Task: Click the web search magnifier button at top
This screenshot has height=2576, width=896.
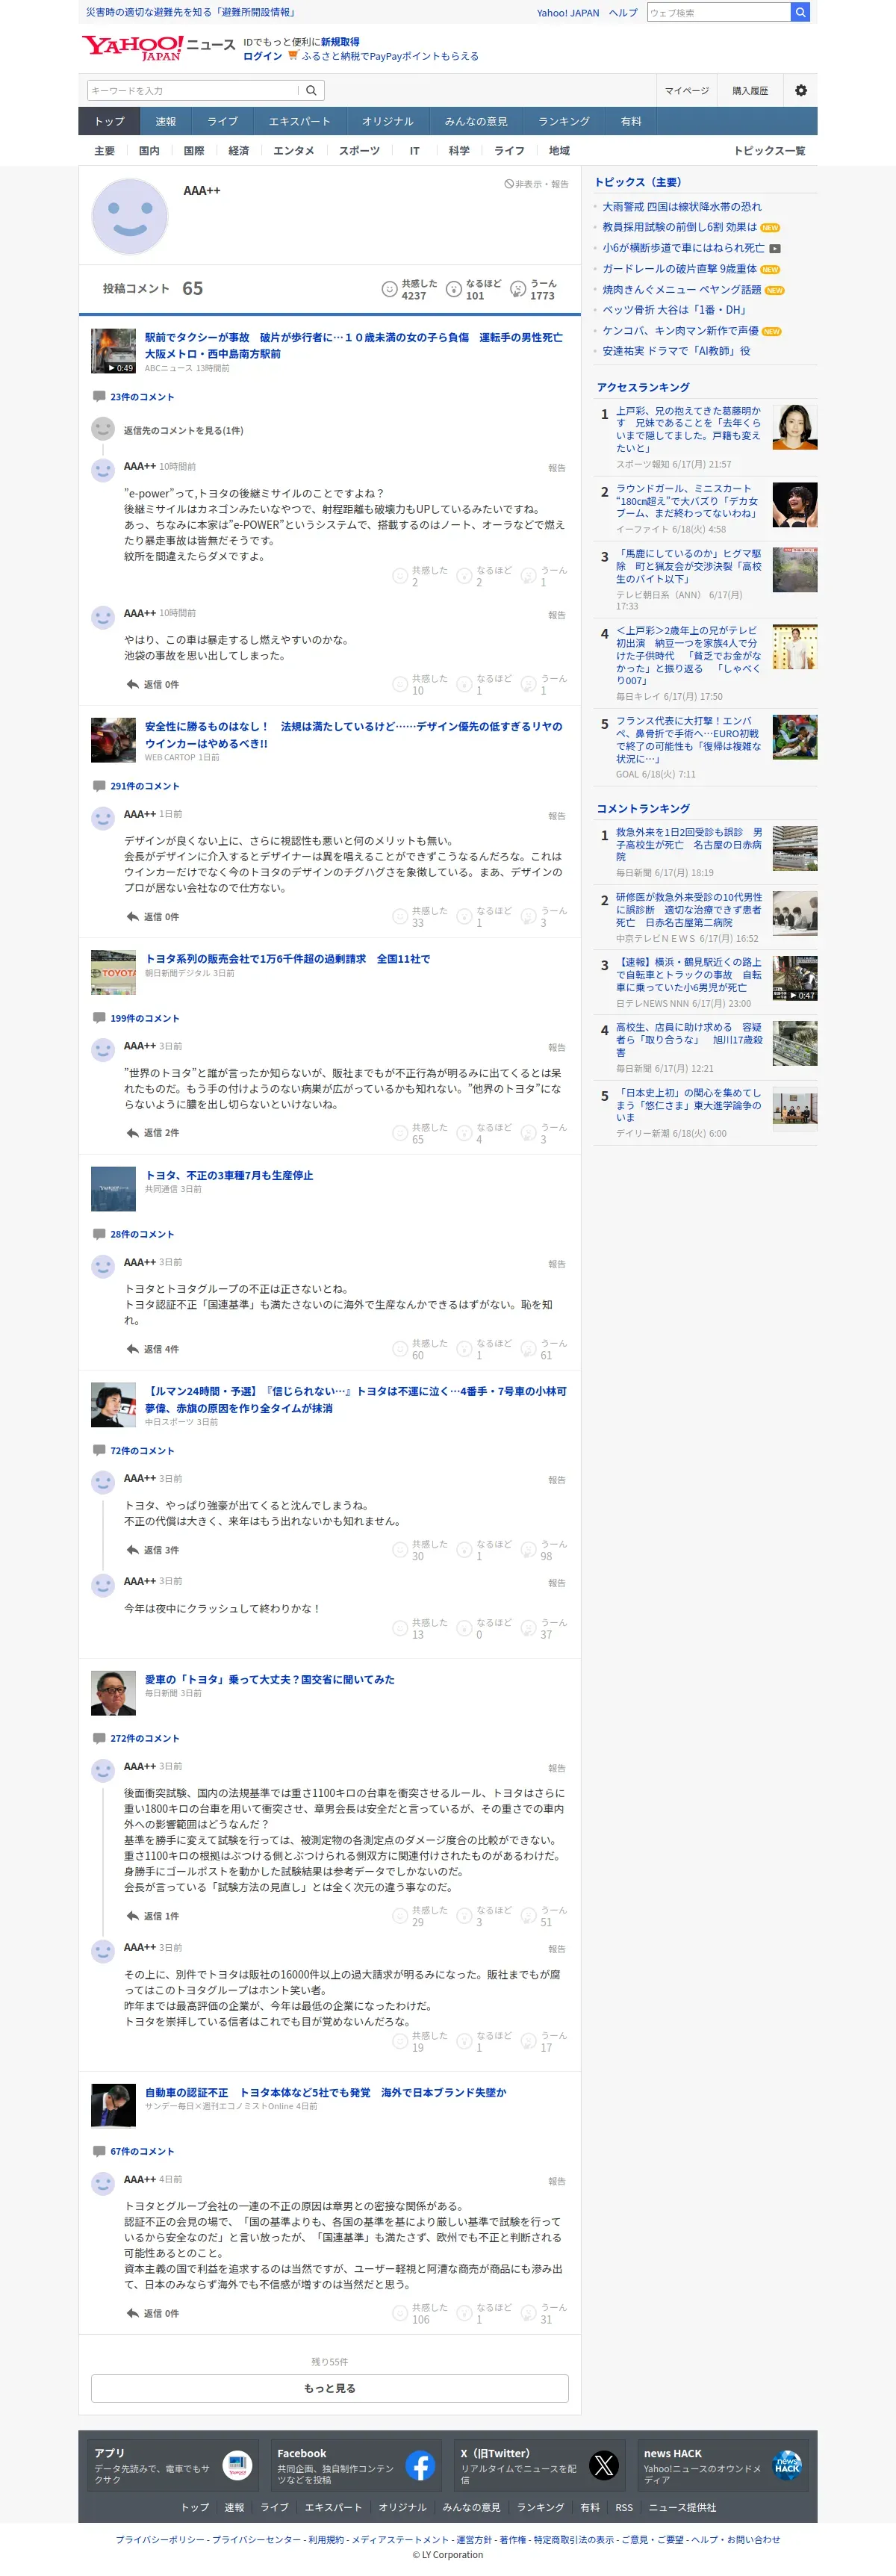Action: [799, 12]
